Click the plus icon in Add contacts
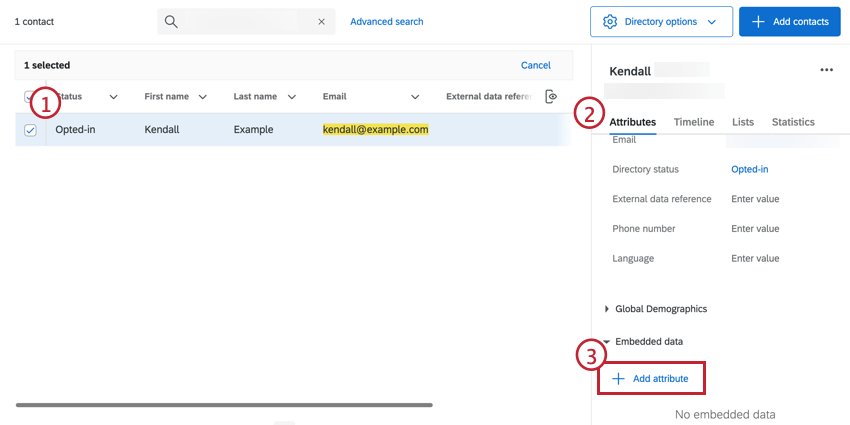The width and height of the screenshot is (850, 425). coord(758,22)
